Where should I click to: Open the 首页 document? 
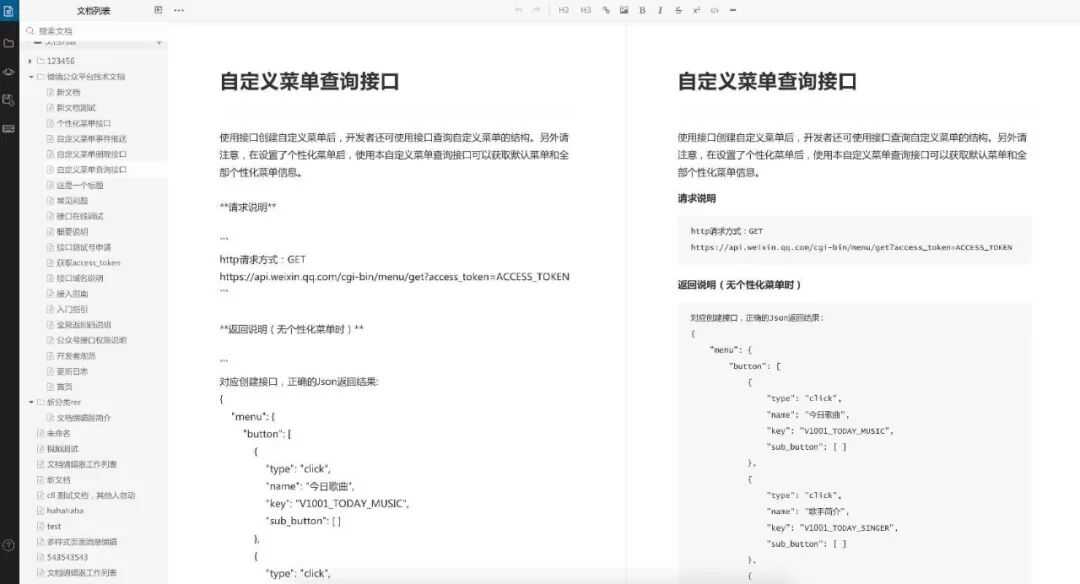(x=64, y=387)
